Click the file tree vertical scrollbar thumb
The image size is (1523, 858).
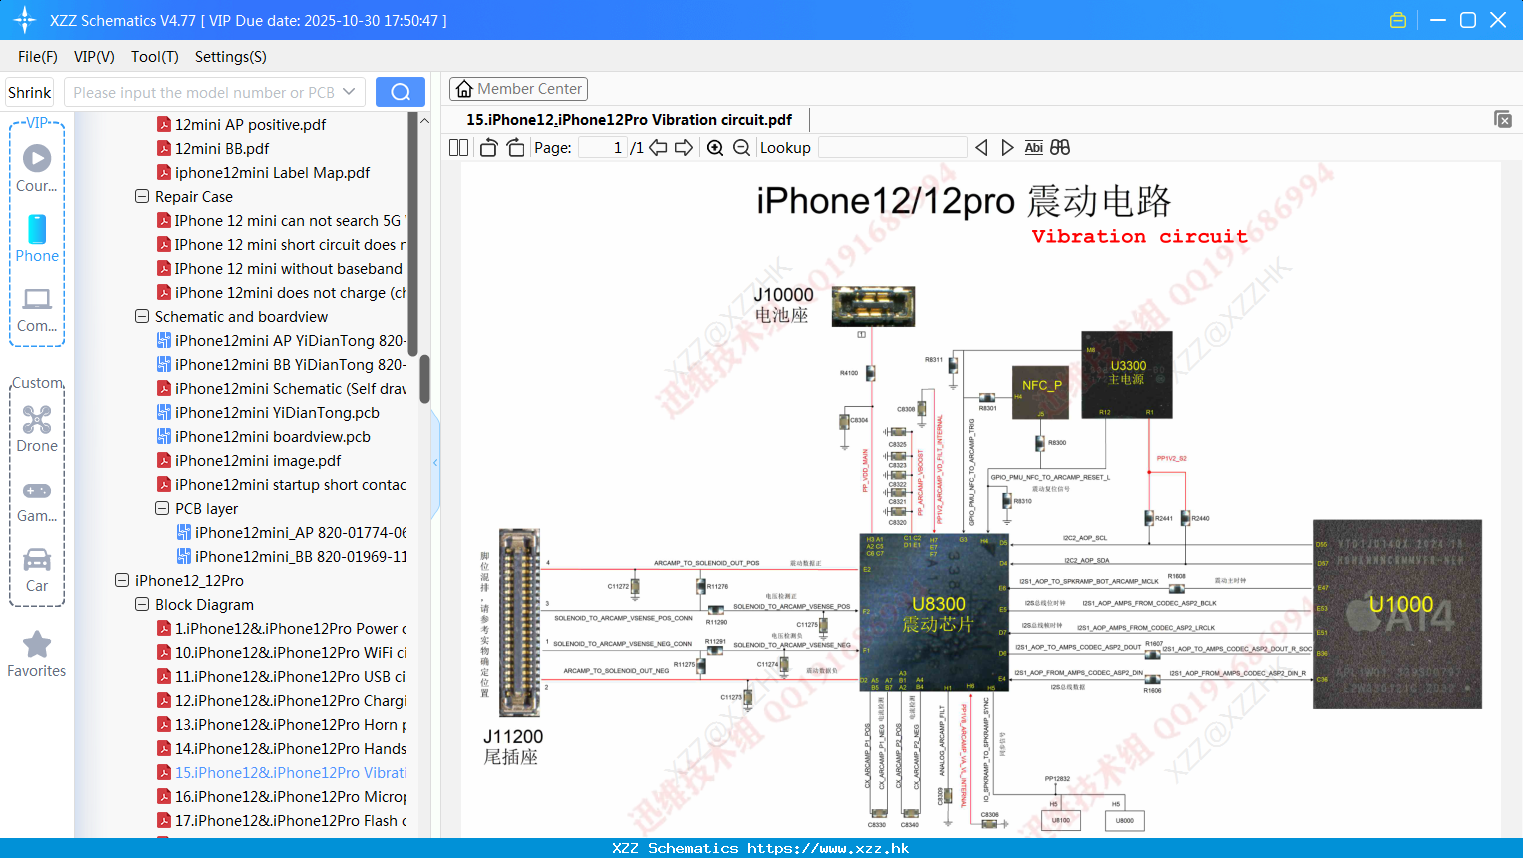[424, 379]
